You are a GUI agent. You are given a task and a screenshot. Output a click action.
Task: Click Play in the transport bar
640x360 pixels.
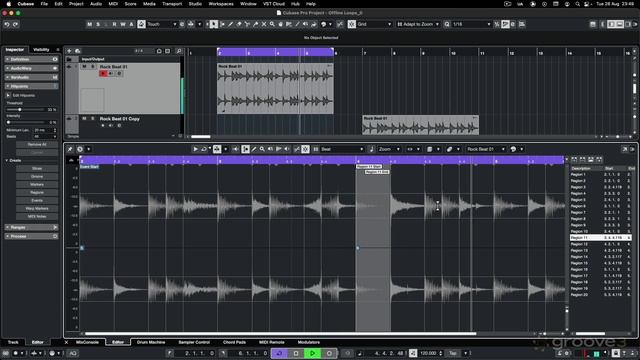tap(313, 353)
